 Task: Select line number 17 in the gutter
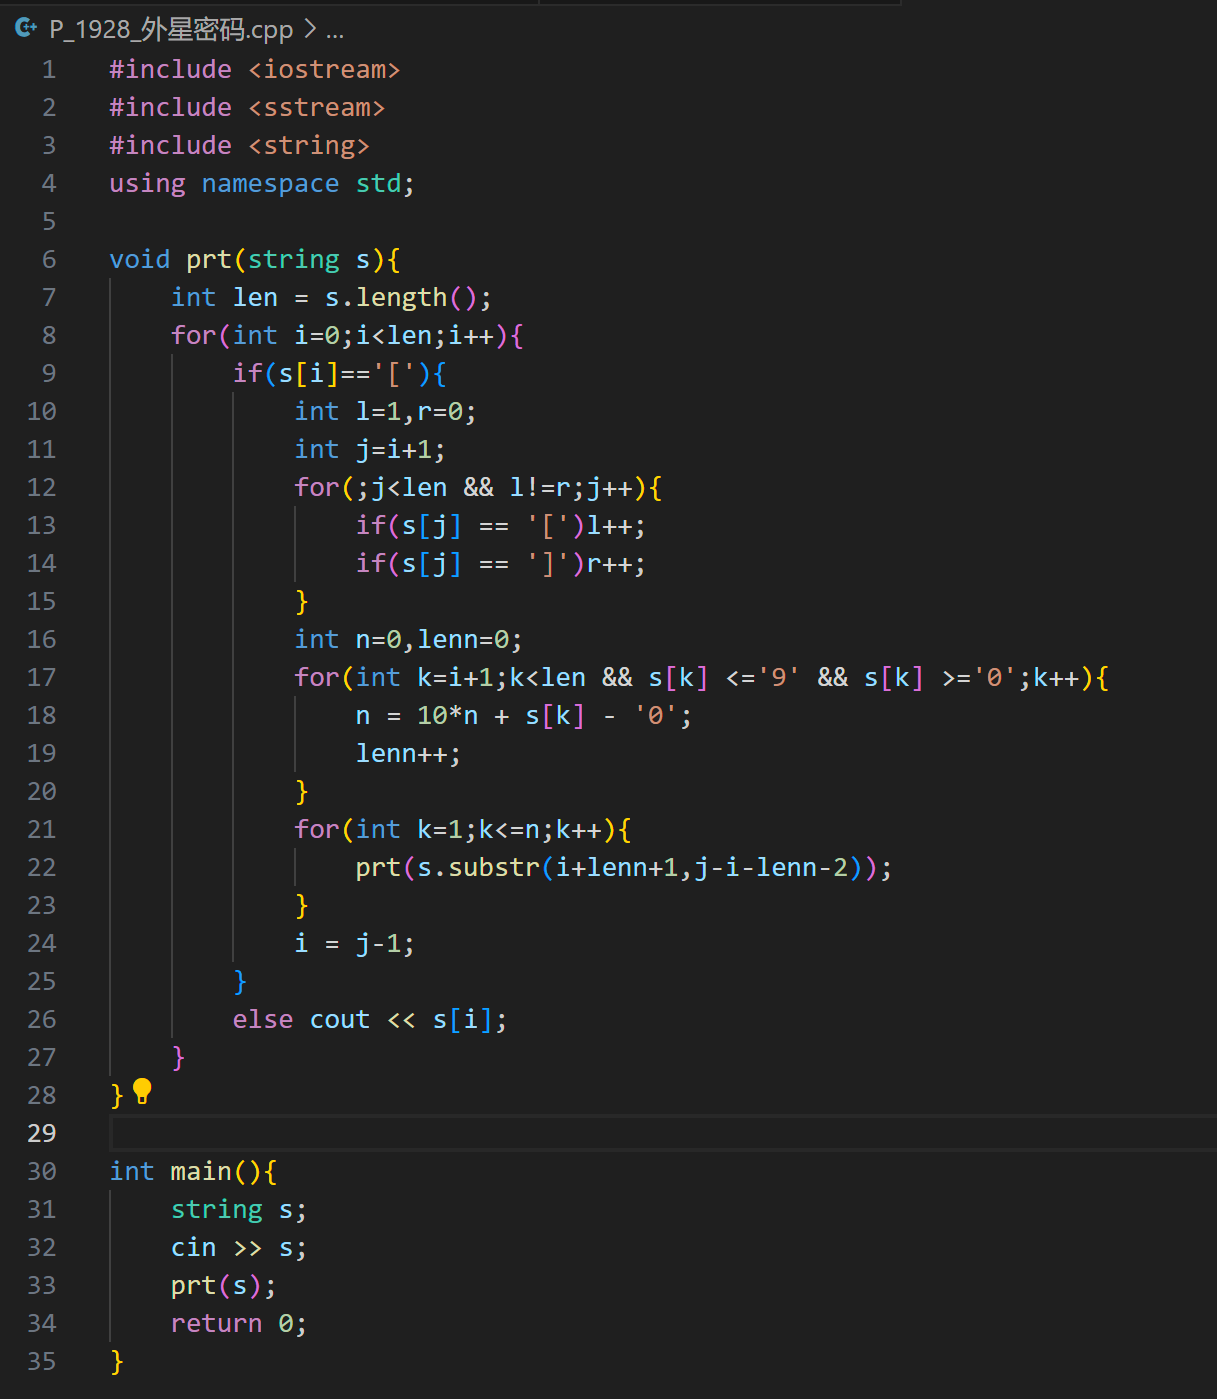(42, 678)
